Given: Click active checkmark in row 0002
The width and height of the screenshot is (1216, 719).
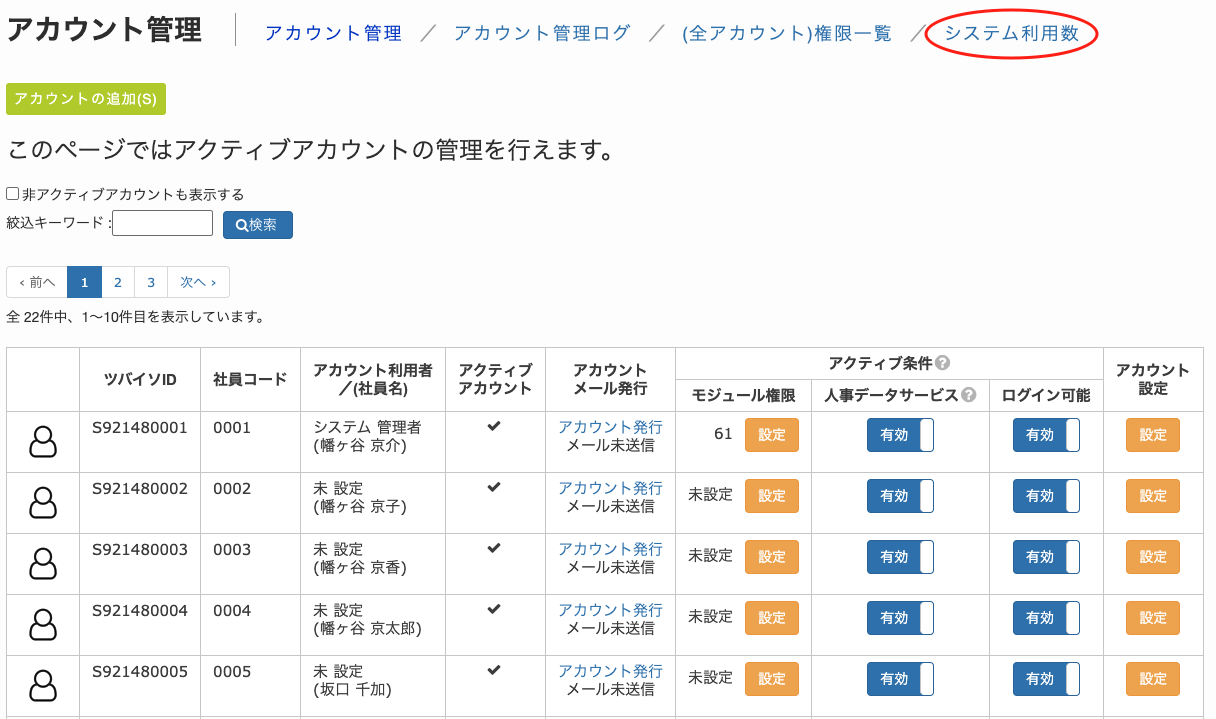Looking at the screenshot, I should click(x=494, y=487).
